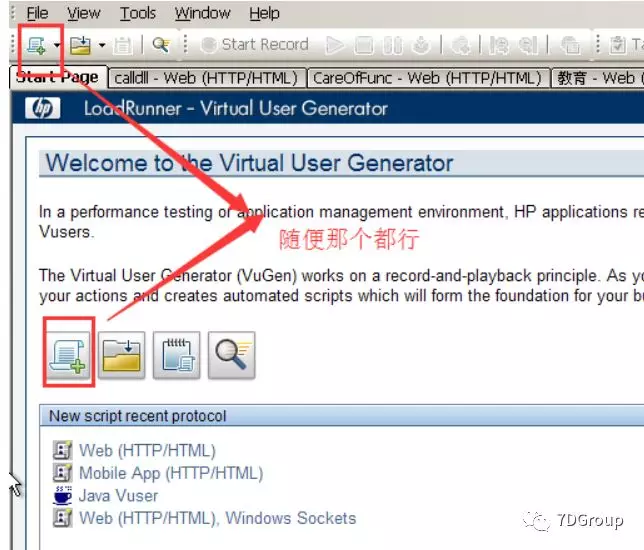Open the View menu

[x=84, y=14]
